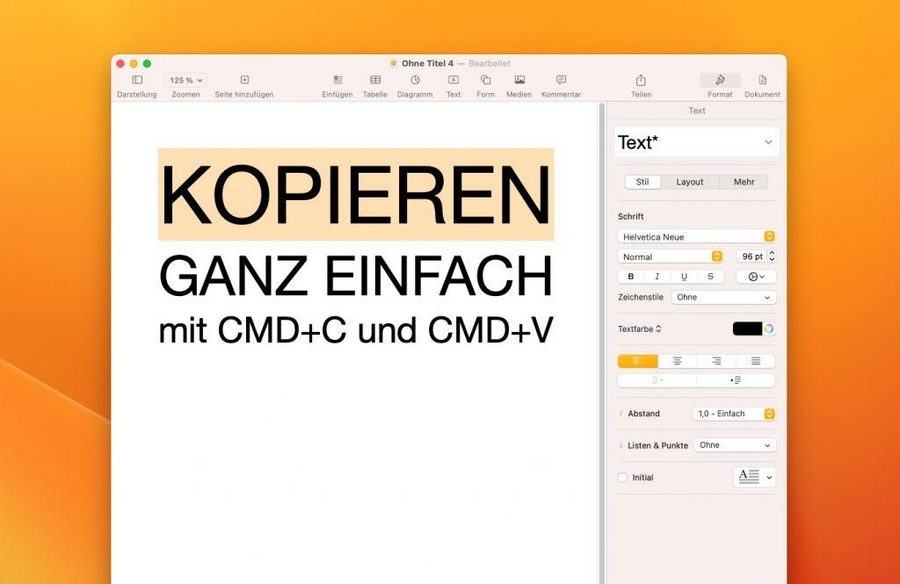Click the Seite hinzufügen icon

click(x=244, y=80)
